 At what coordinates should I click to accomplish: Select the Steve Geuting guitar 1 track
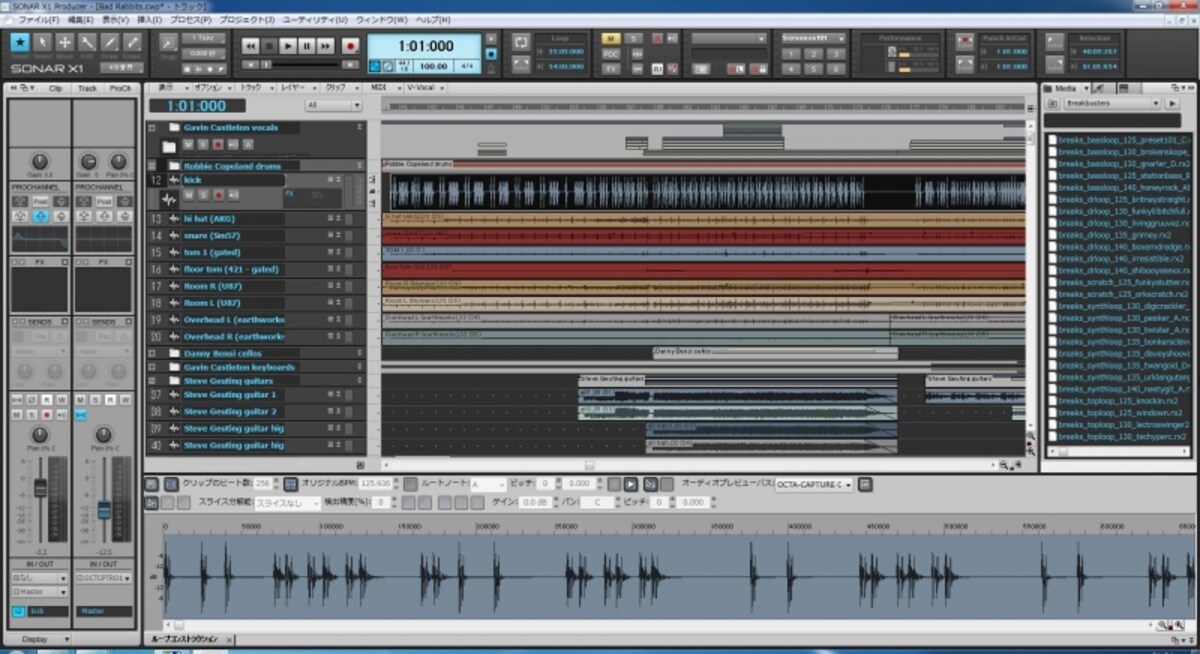pos(230,395)
